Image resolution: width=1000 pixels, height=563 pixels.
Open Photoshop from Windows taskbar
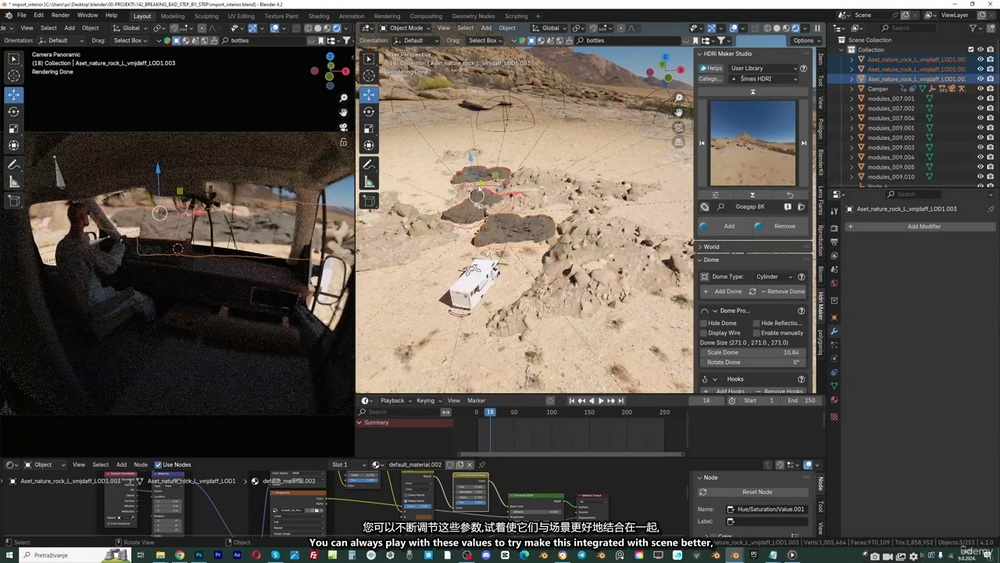(199, 555)
